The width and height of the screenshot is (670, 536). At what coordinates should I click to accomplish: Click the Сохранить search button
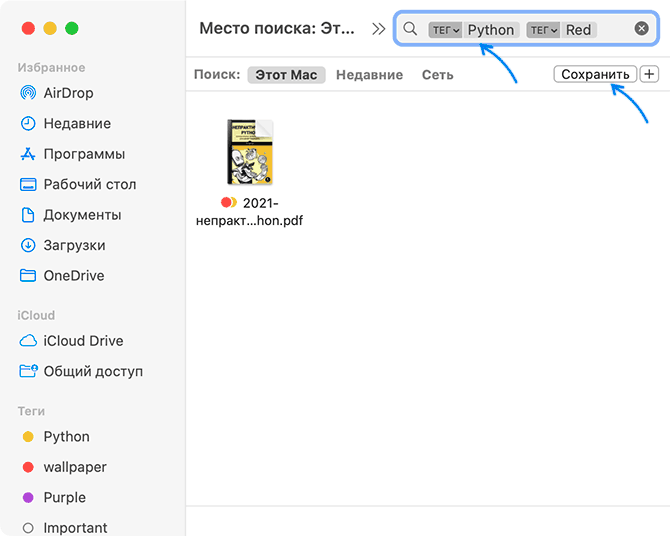tap(595, 75)
